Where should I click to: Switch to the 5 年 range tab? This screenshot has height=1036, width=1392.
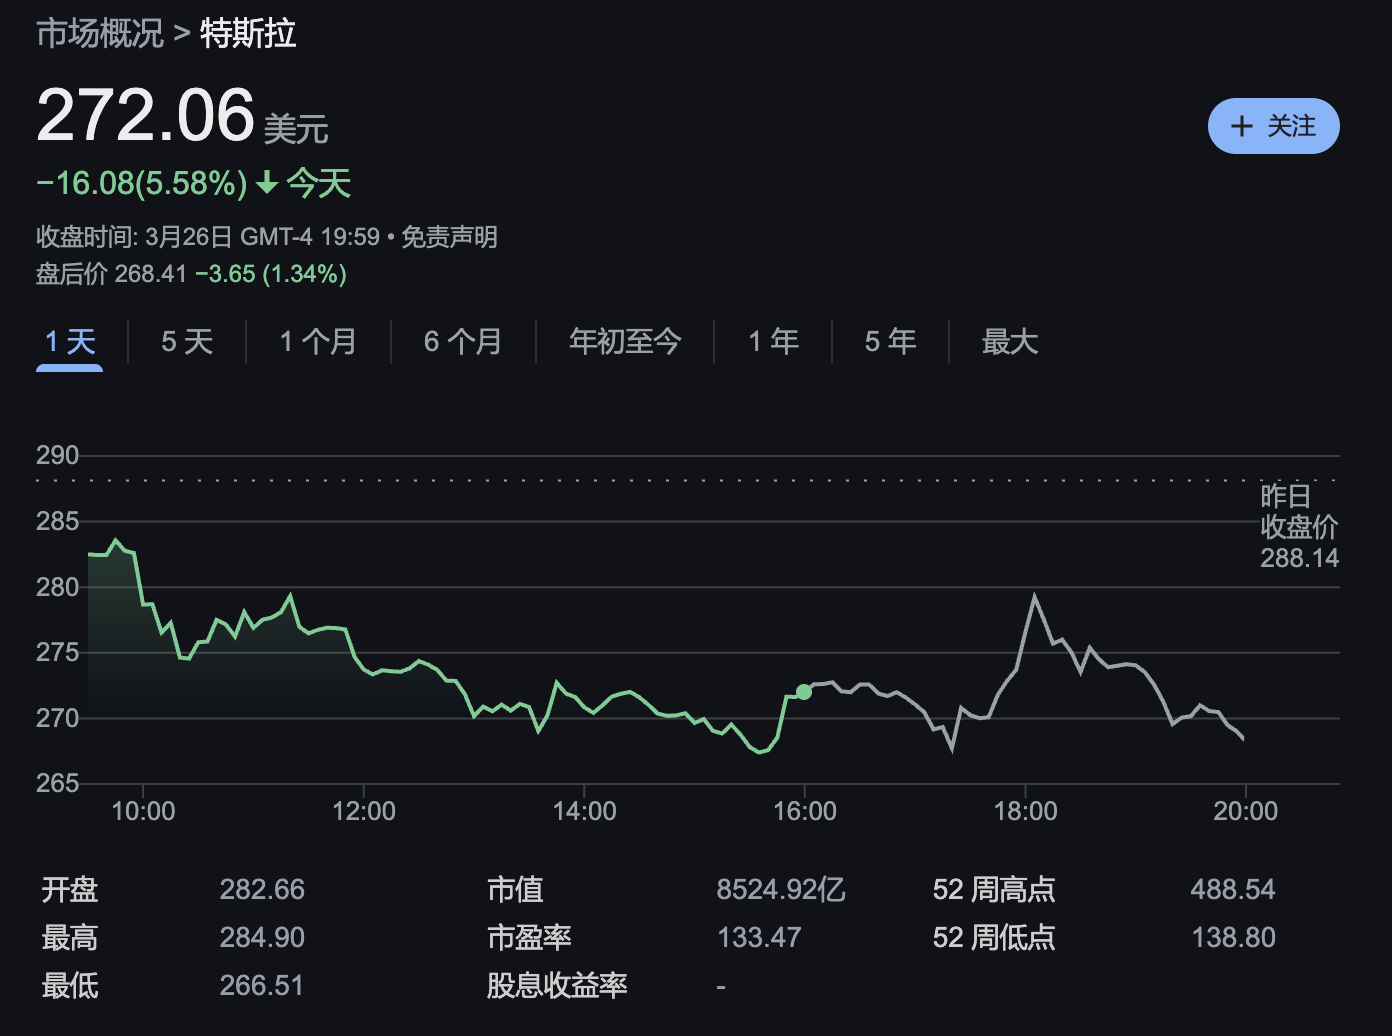pyautogui.click(x=890, y=342)
